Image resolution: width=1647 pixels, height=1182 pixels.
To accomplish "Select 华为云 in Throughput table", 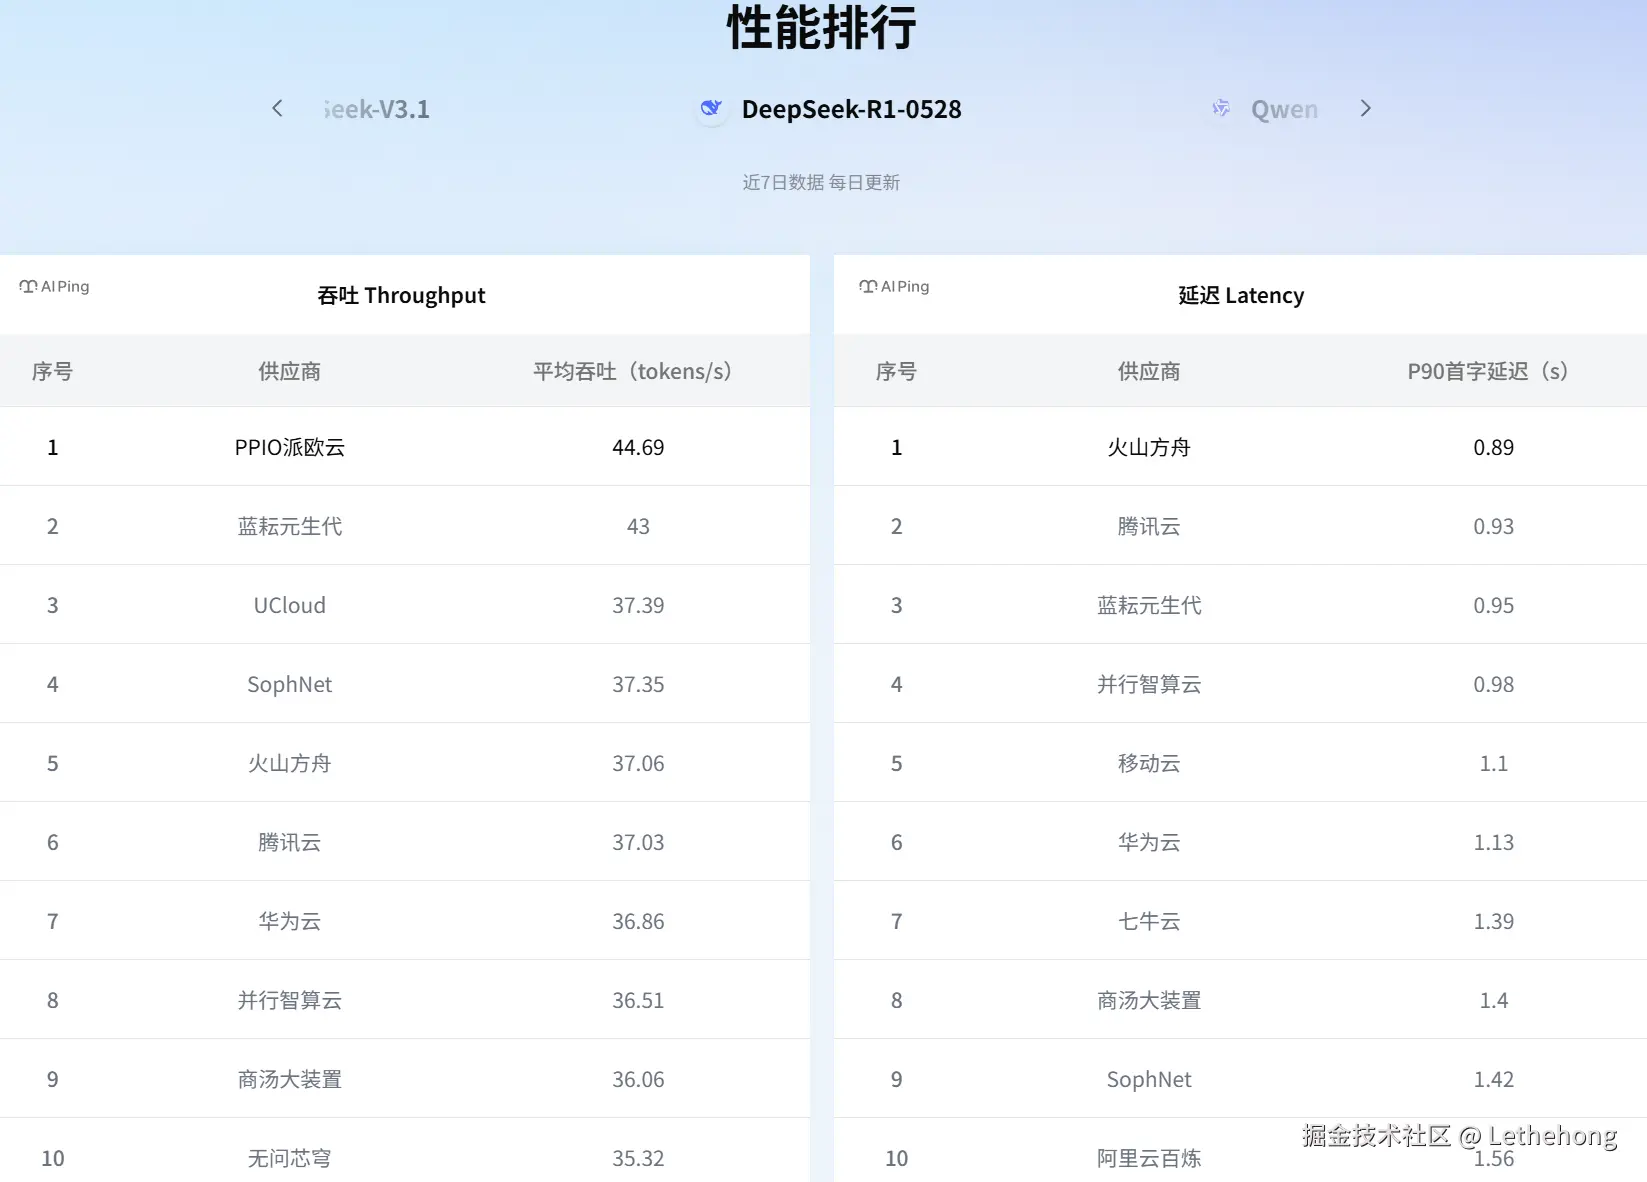I will pyautogui.click(x=289, y=921).
